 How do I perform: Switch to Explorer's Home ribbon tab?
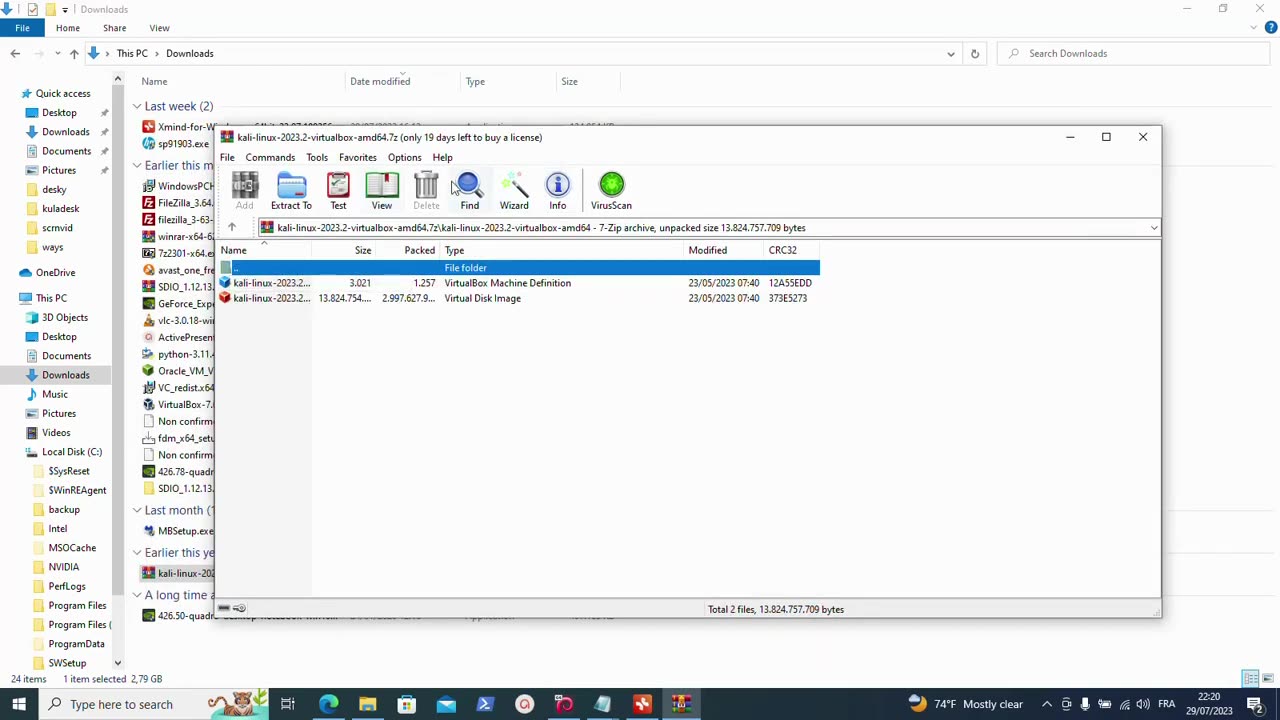point(67,28)
